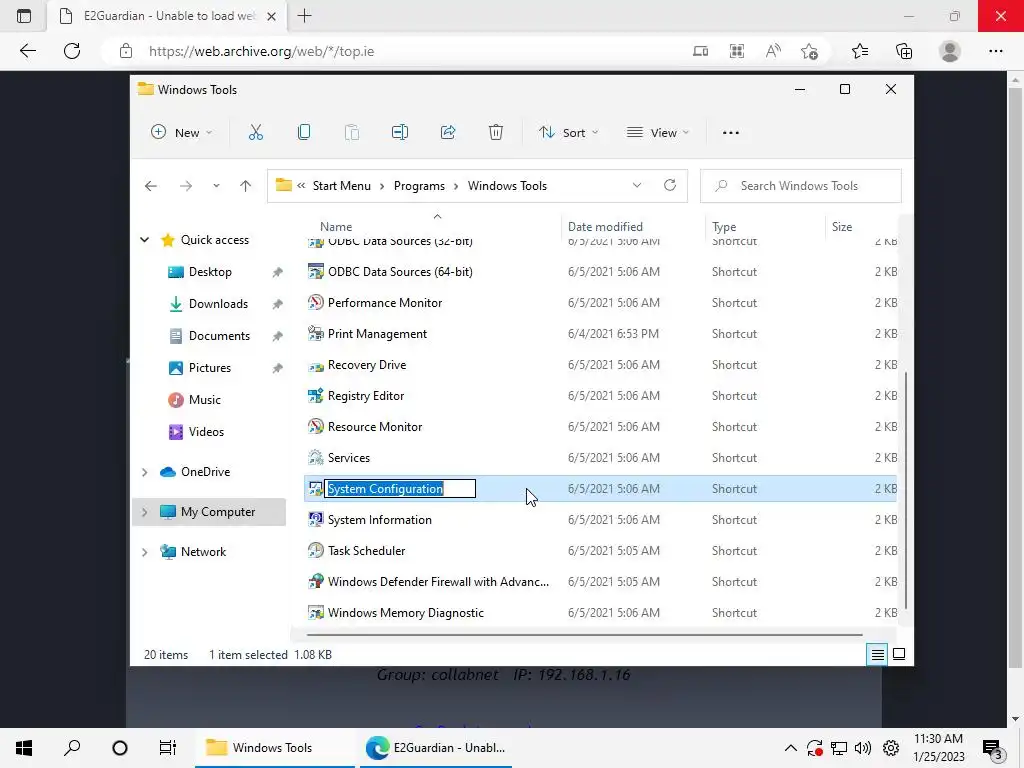
Task: Click the file list vertical scrollbar
Action: click(905, 490)
